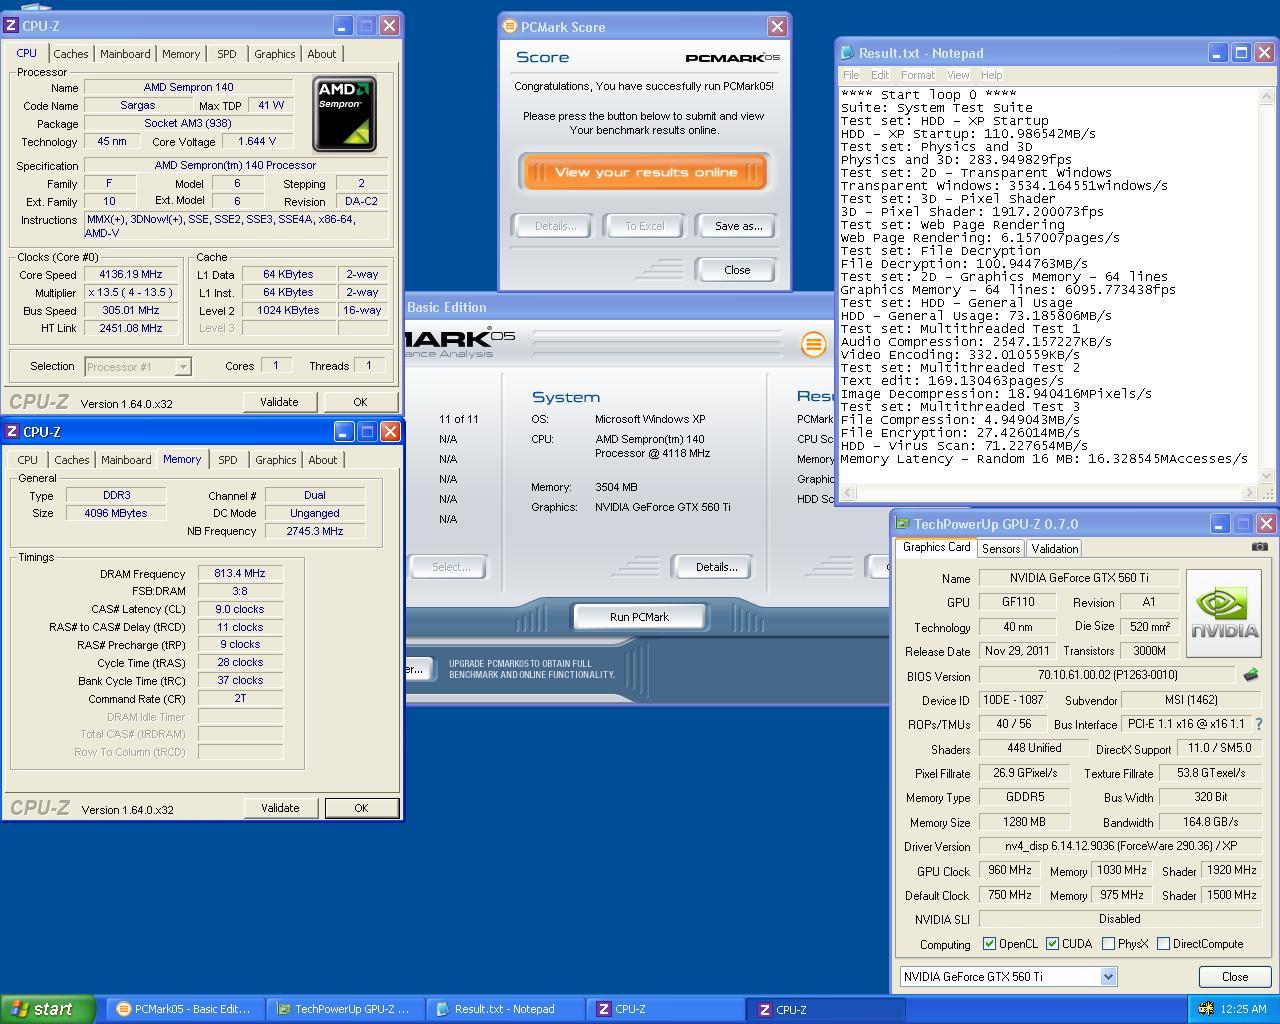Click Save as... in PCMark Score
This screenshot has width=1280, height=1024.
tap(738, 226)
